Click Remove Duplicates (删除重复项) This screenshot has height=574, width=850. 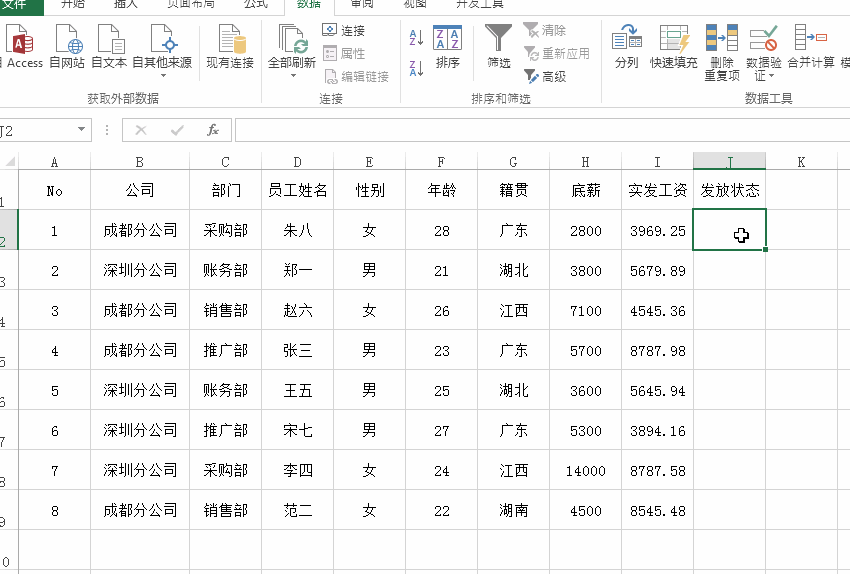pyautogui.click(x=722, y=53)
